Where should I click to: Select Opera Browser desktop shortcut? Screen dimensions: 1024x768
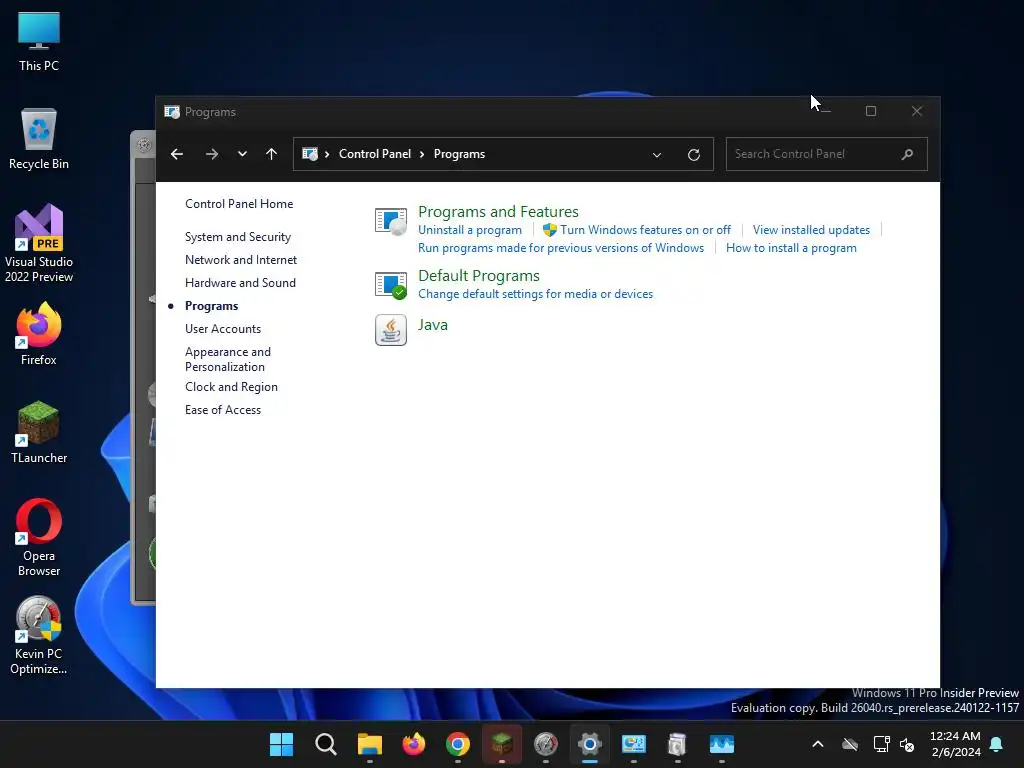coord(39,537)
